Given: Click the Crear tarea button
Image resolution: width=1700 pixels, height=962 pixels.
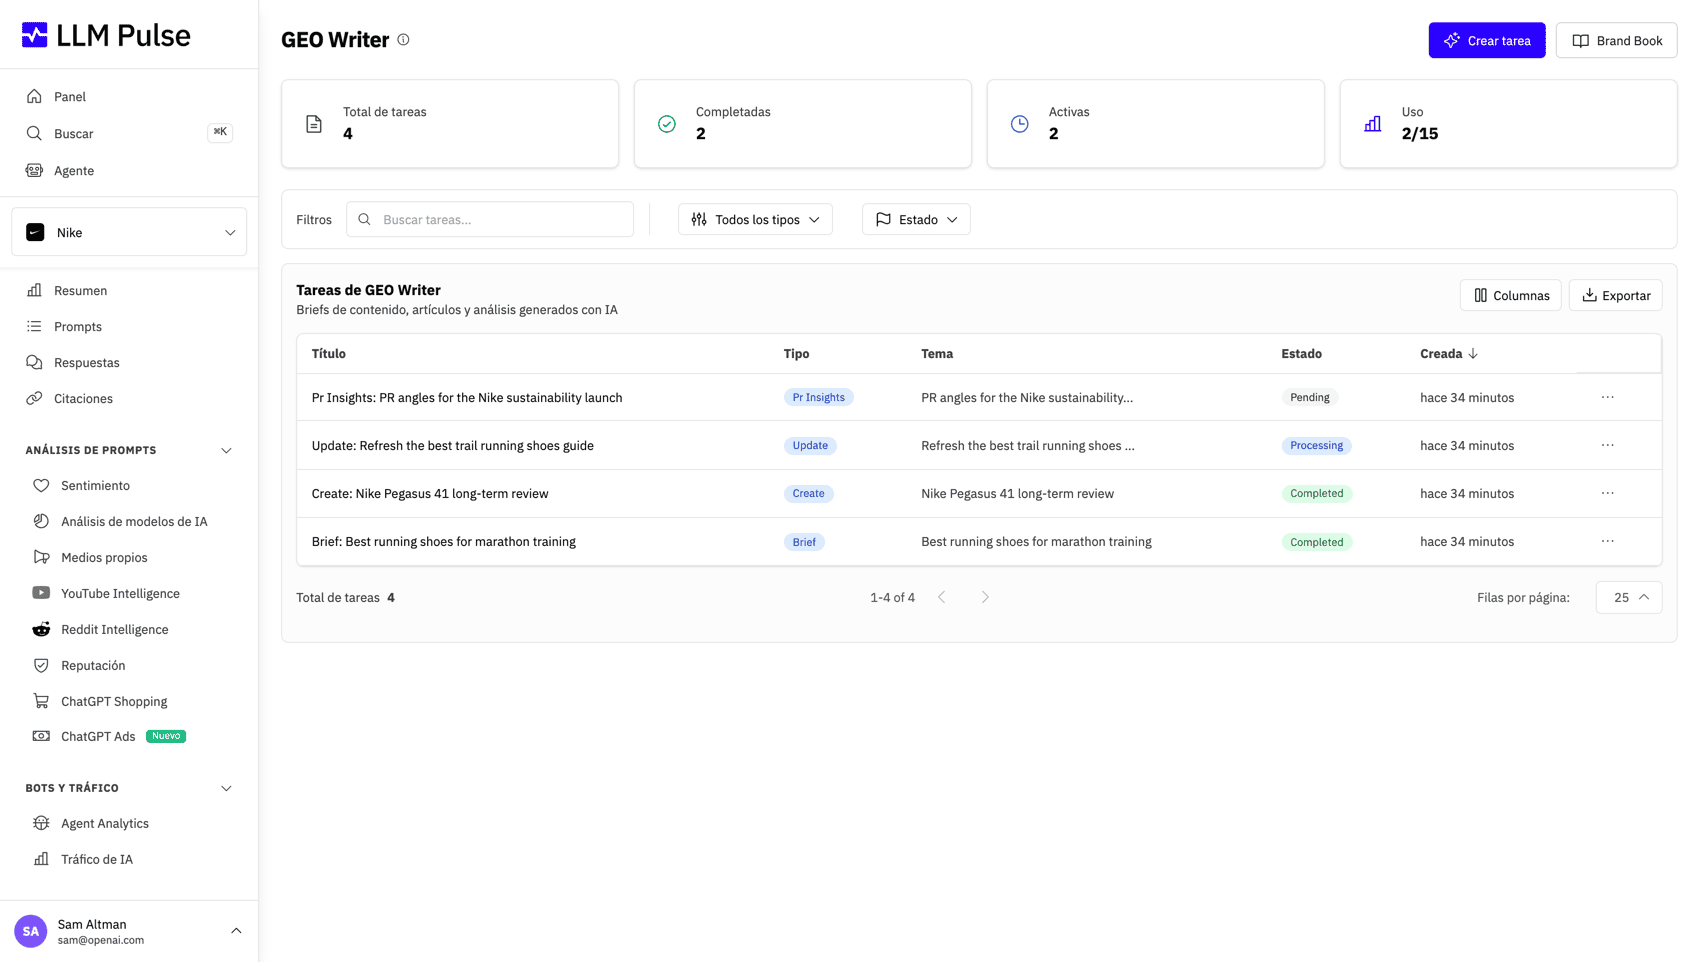Looking at the screenshot, I should click(1487, 40).
